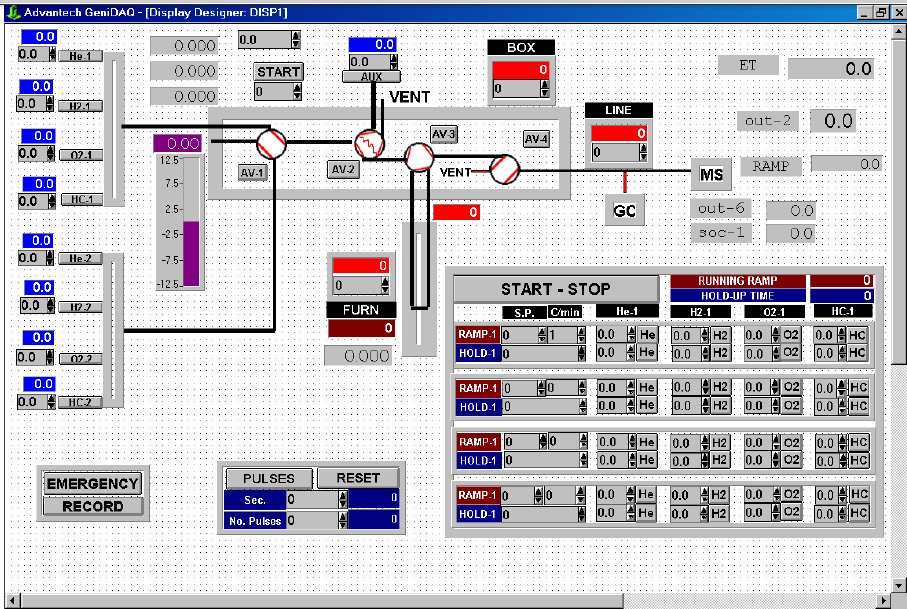Adjust the Sec. pulse spinner arrows

point(343,499)
